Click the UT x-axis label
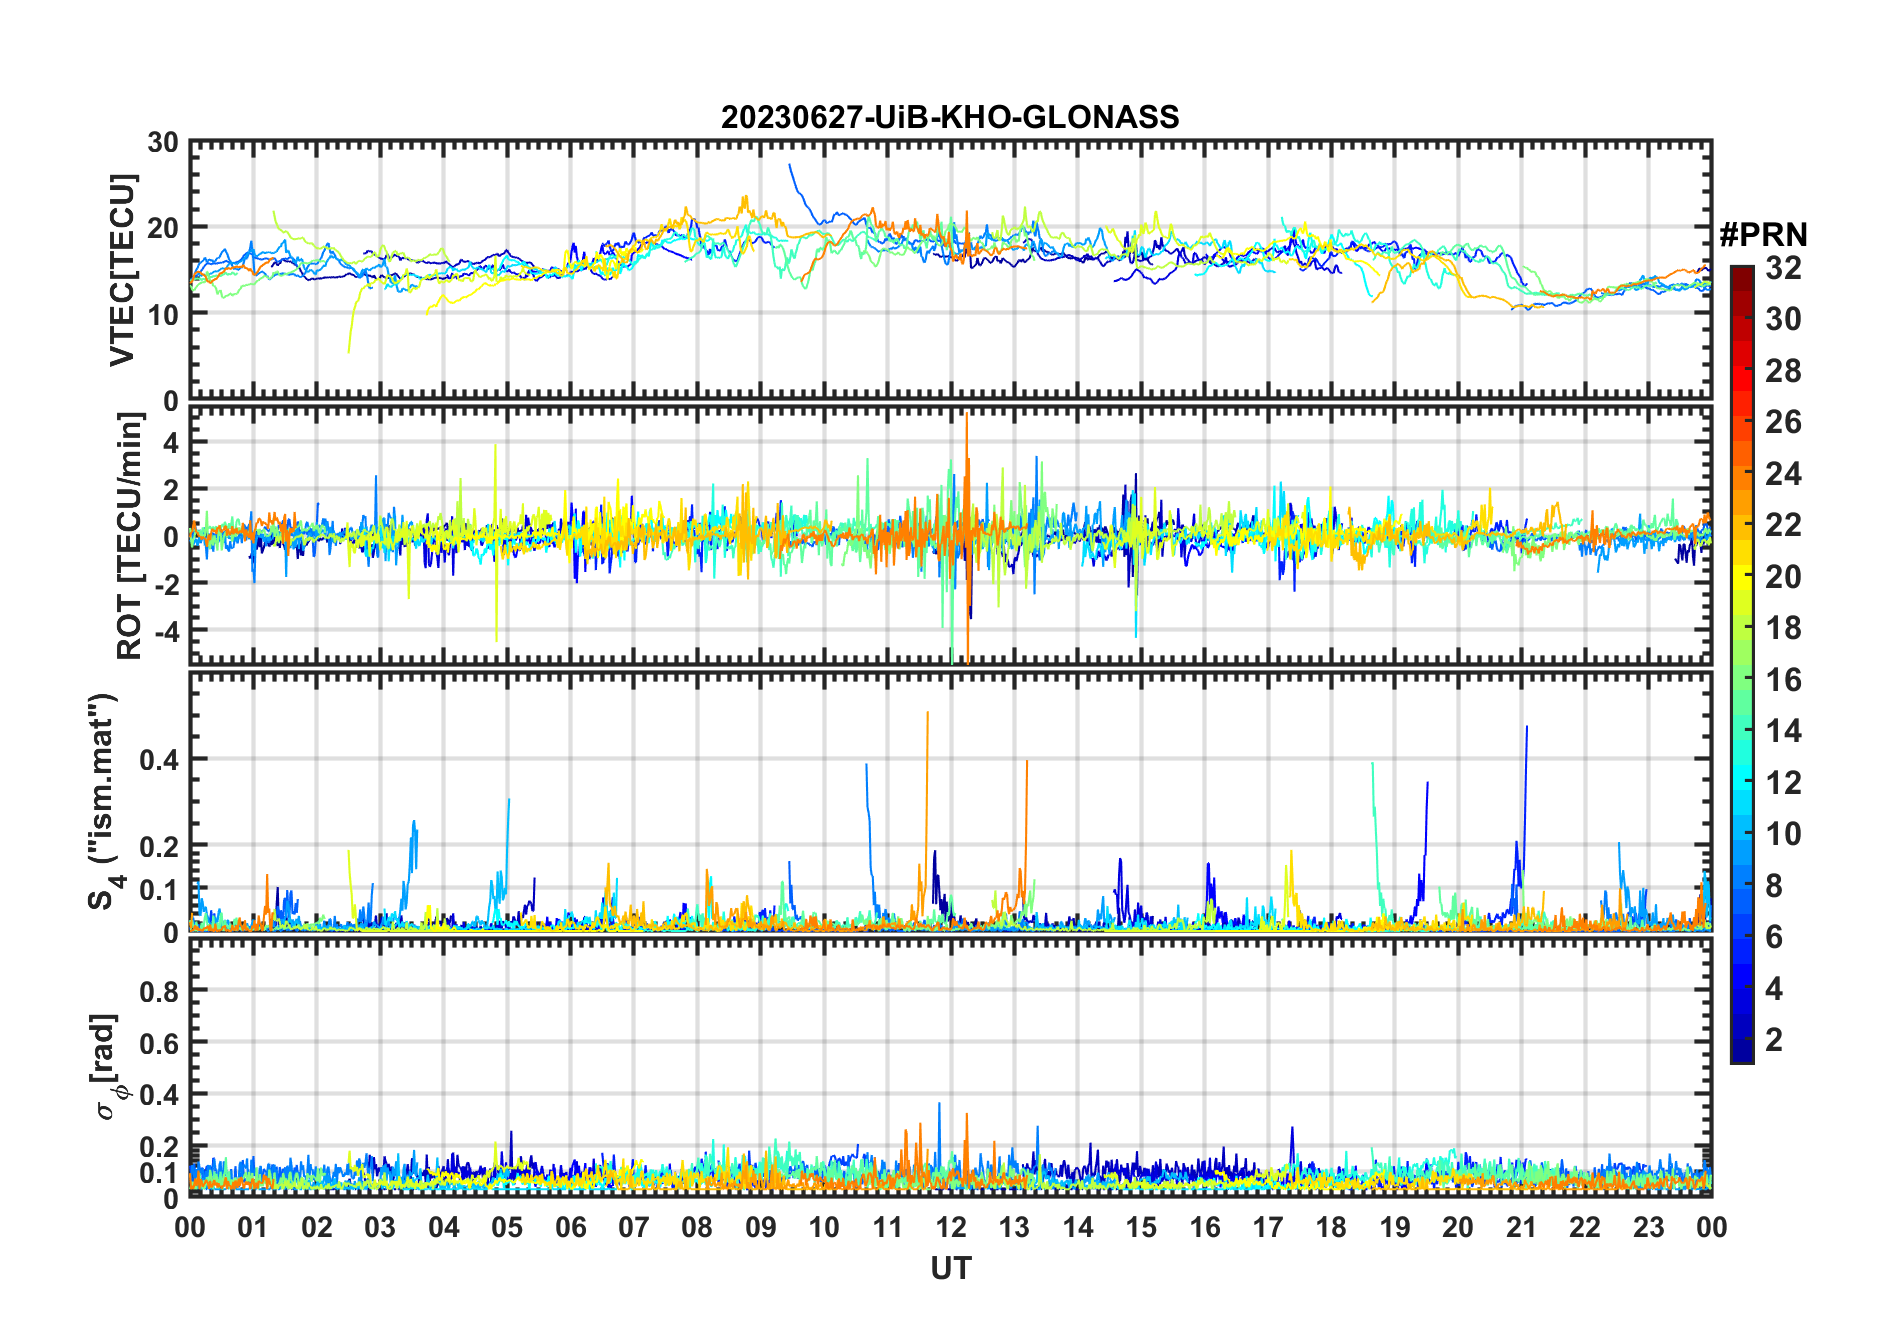1902x1330 pixels. (950, 1268)
